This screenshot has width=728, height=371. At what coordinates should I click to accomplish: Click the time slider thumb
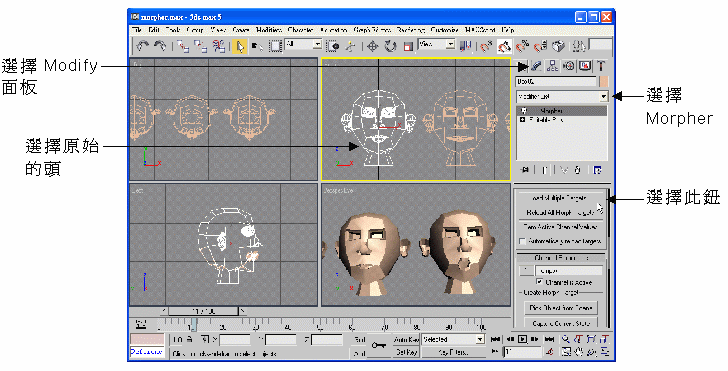204,311
